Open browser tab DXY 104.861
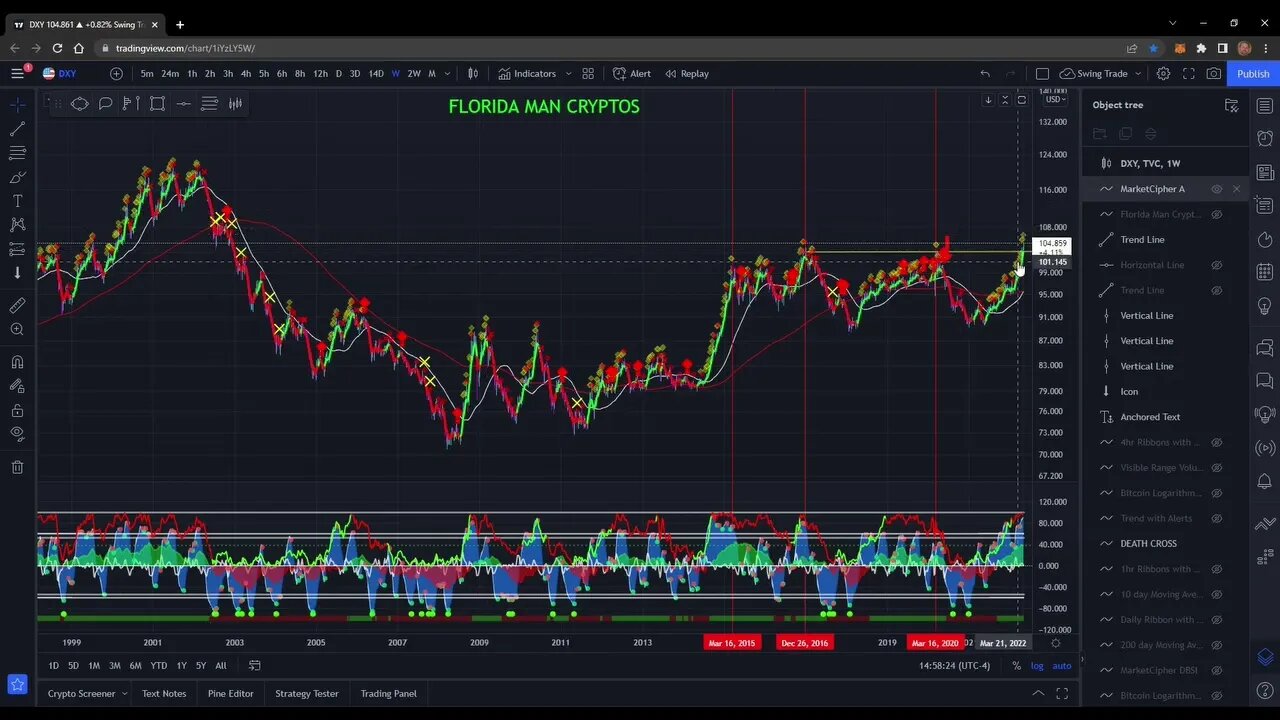The image size is (1280, 720). point(87,24)
